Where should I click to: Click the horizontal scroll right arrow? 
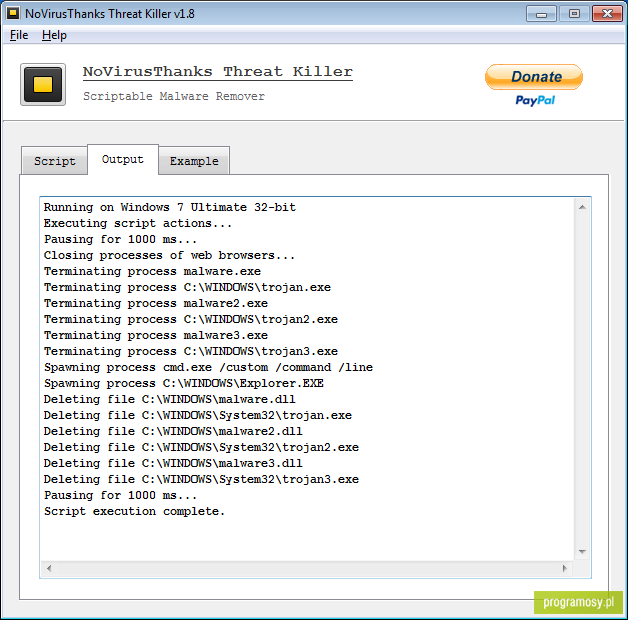565,568
